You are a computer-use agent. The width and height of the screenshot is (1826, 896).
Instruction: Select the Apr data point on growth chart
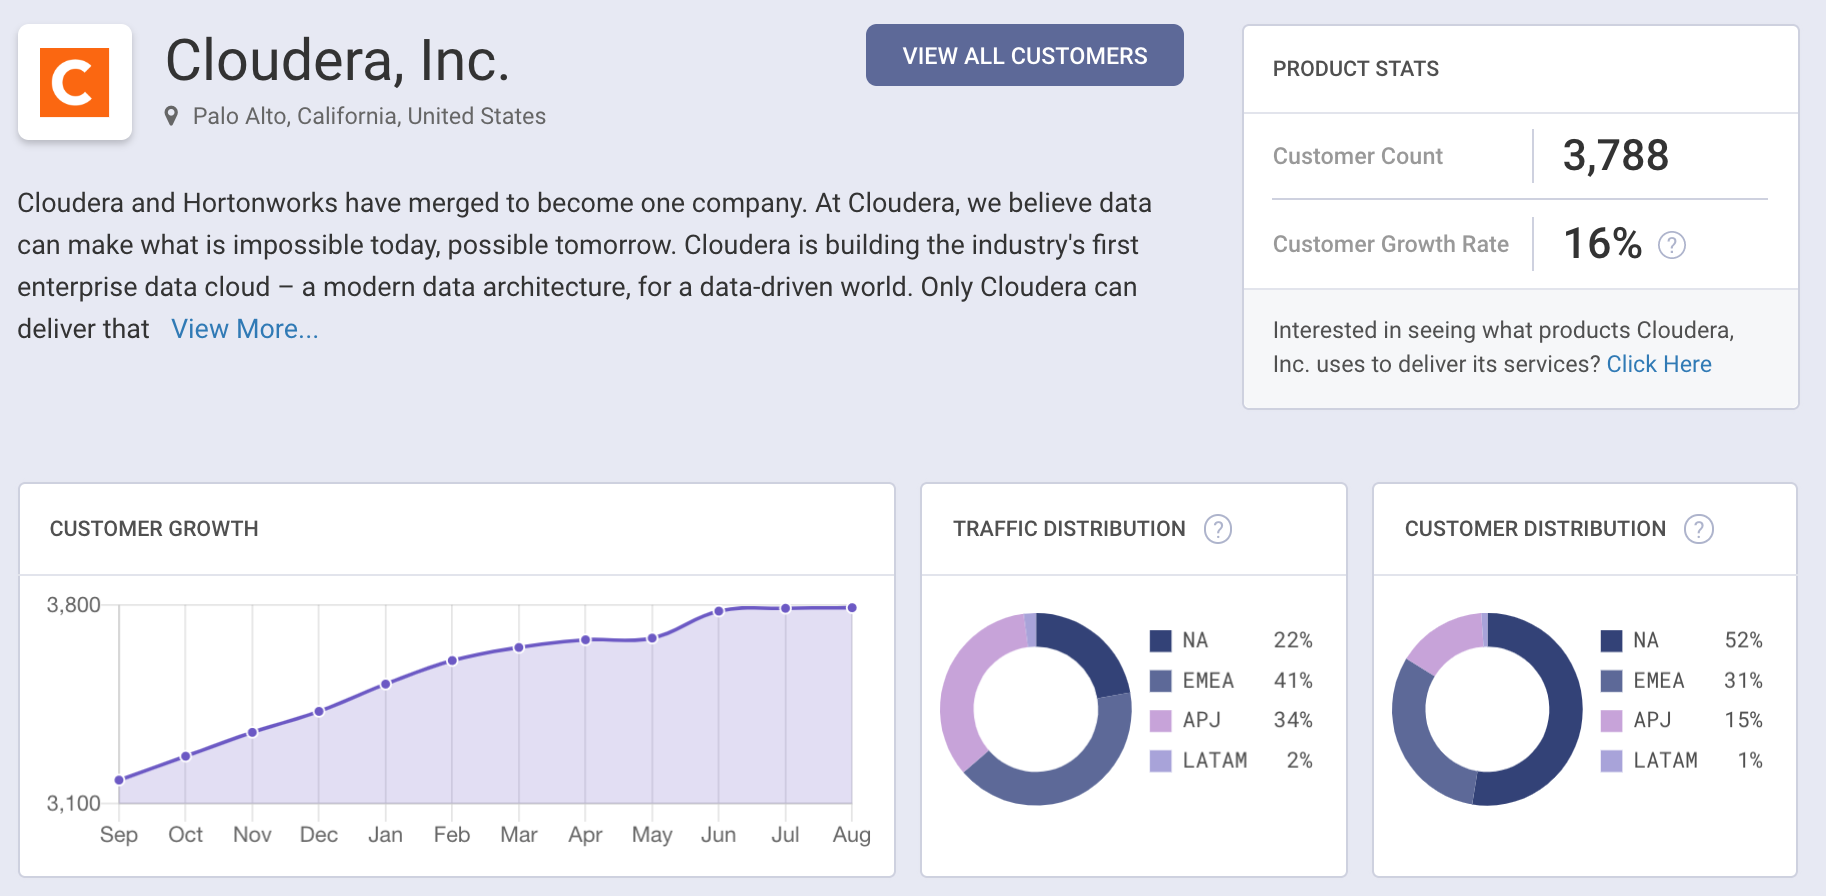[x=586, y=640]
